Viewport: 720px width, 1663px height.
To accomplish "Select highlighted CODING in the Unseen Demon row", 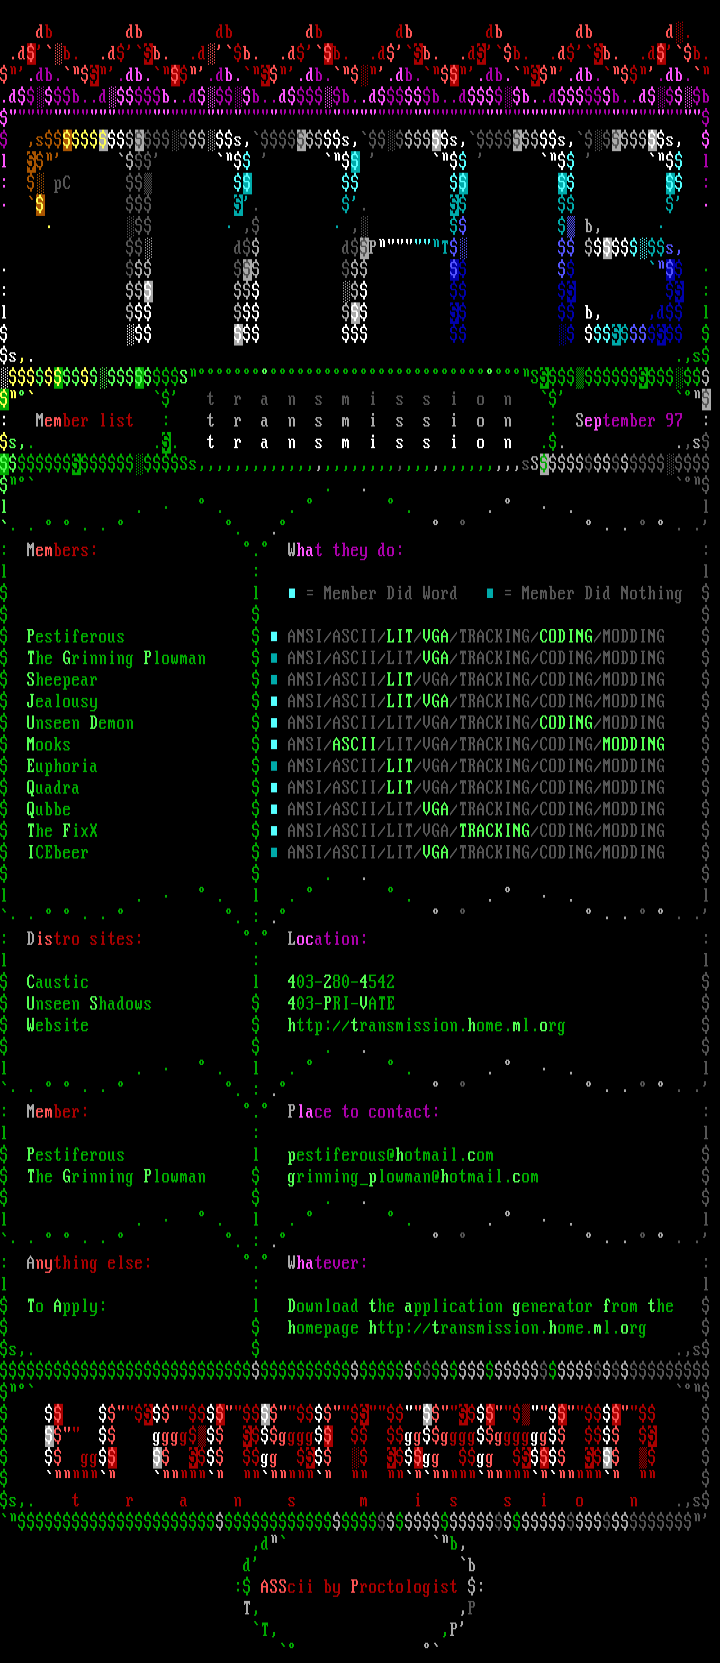I will [x=566, y=723].
